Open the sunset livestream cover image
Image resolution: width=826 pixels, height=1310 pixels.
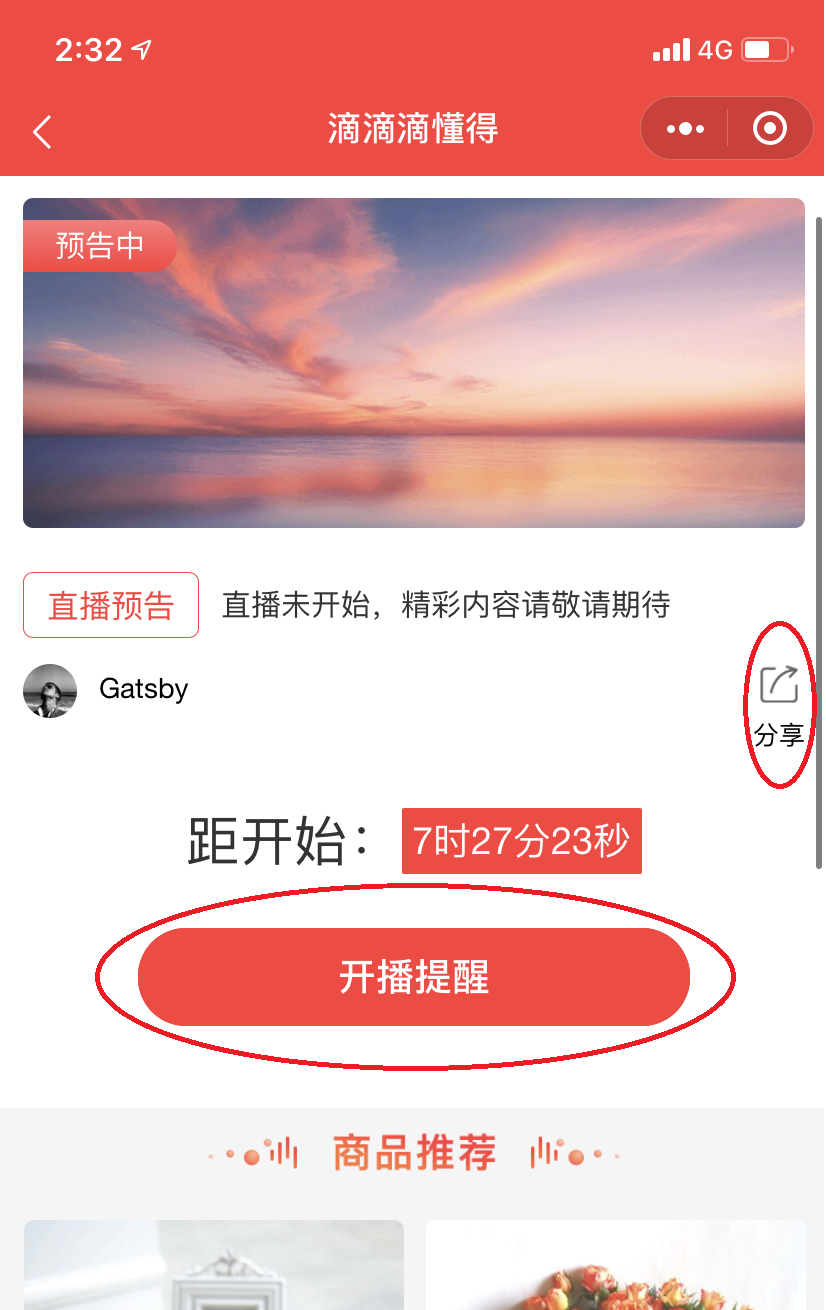414,363
